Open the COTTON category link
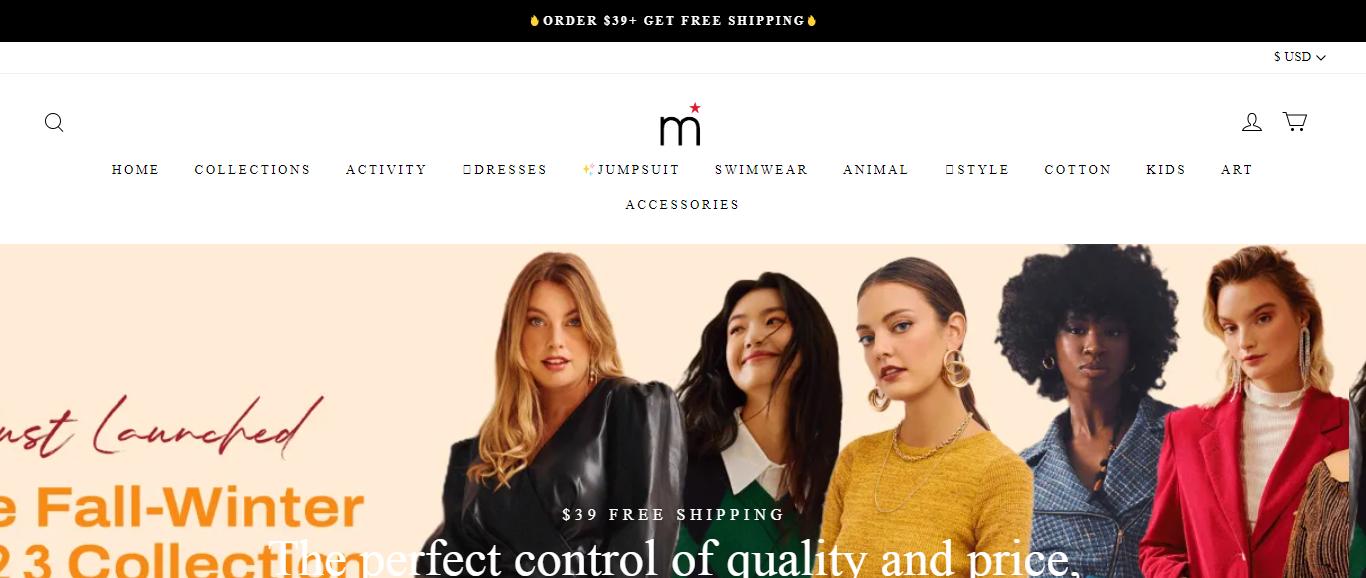1366x578 pixels. (x=1078, y=170)
